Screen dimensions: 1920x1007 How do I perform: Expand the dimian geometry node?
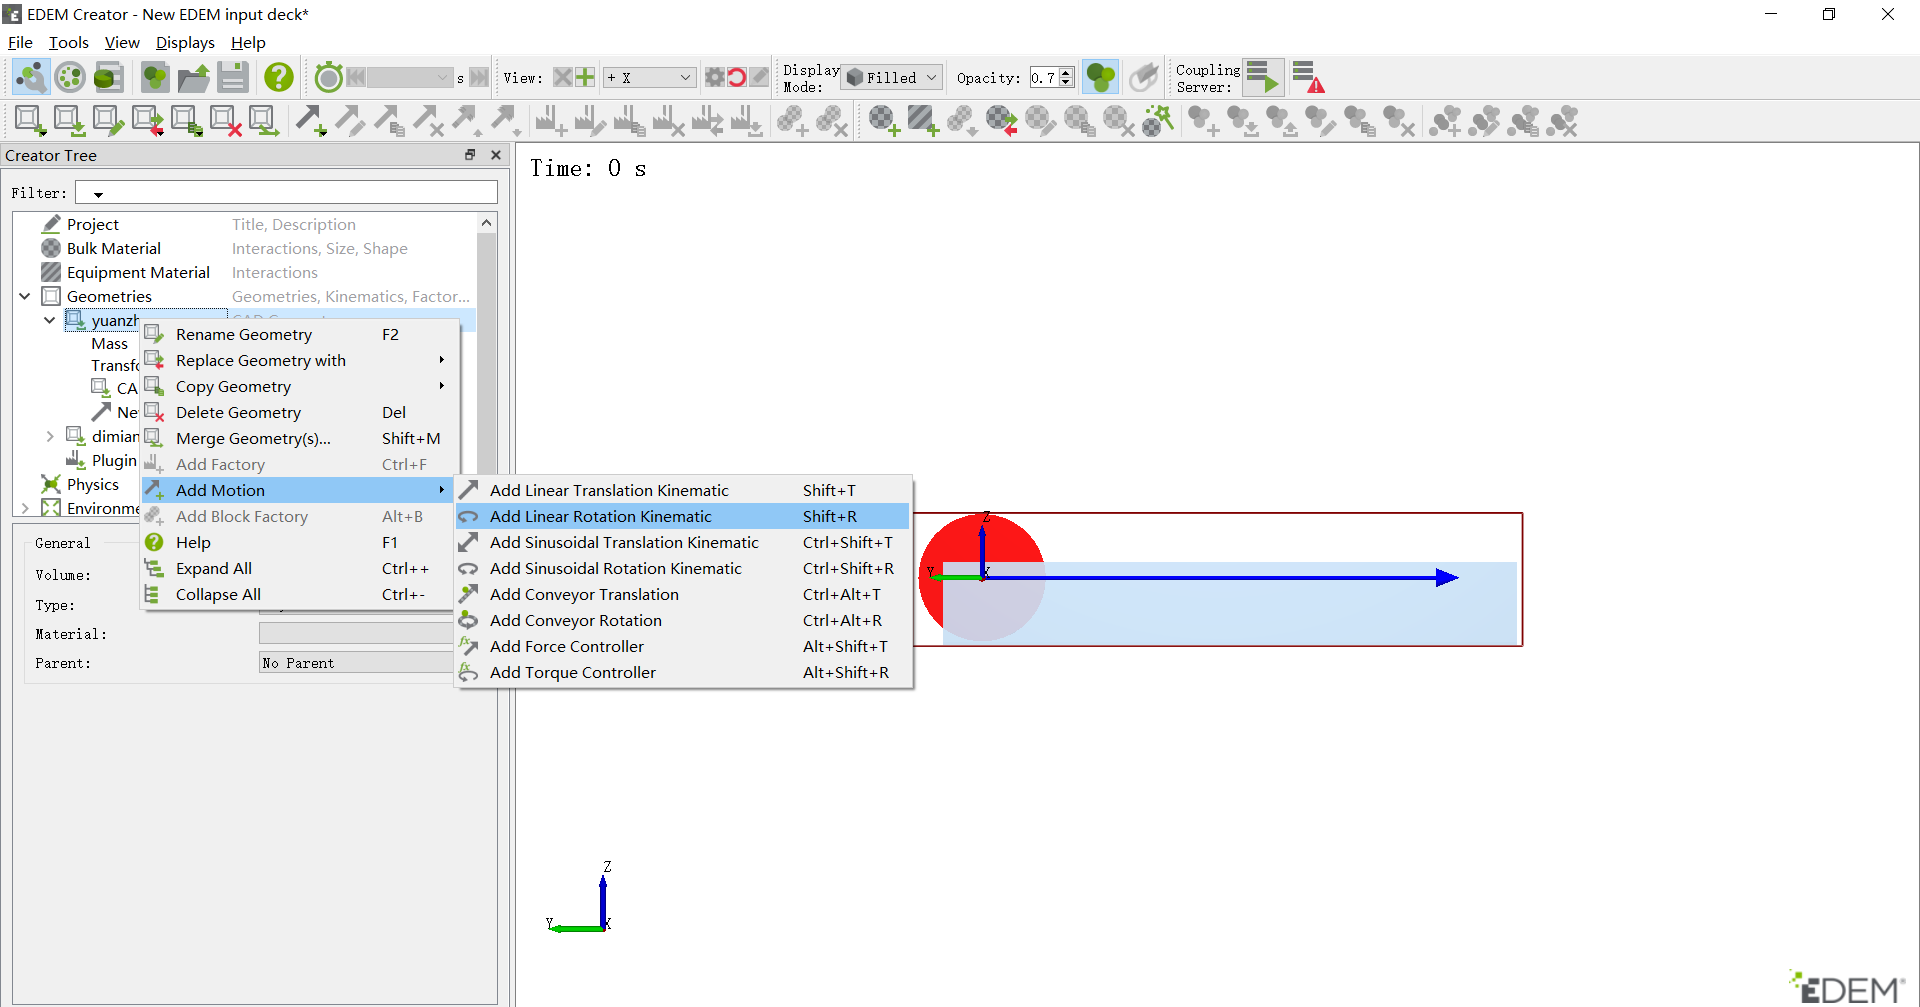coord(50,436)
